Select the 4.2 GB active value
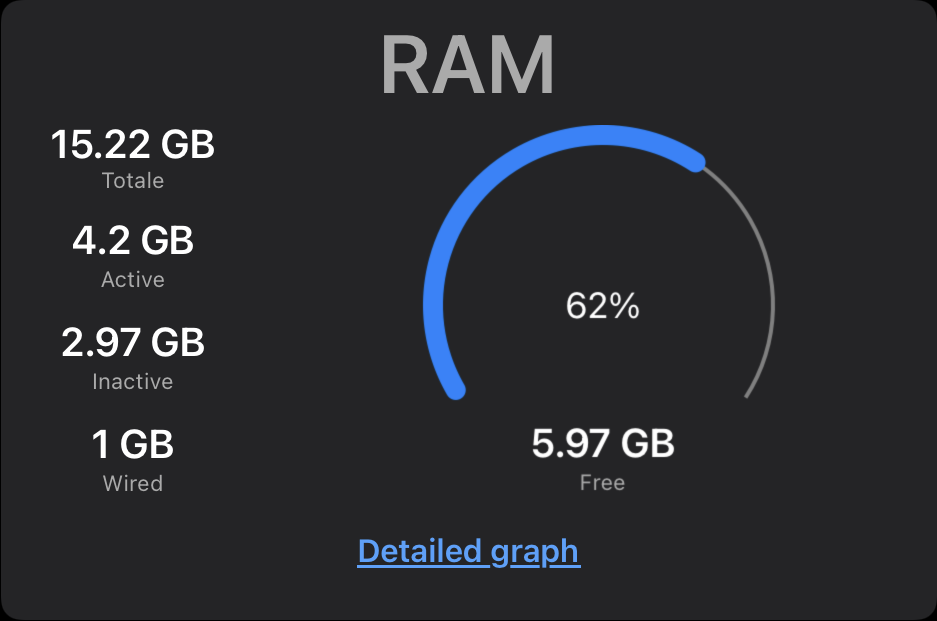937x621 pixels. point(133,241)
